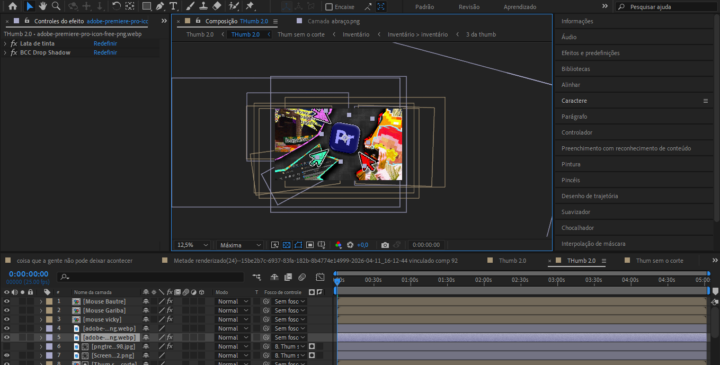Click the Home icon
Screen dimensions: 720x365
click(x=12, y=6)
